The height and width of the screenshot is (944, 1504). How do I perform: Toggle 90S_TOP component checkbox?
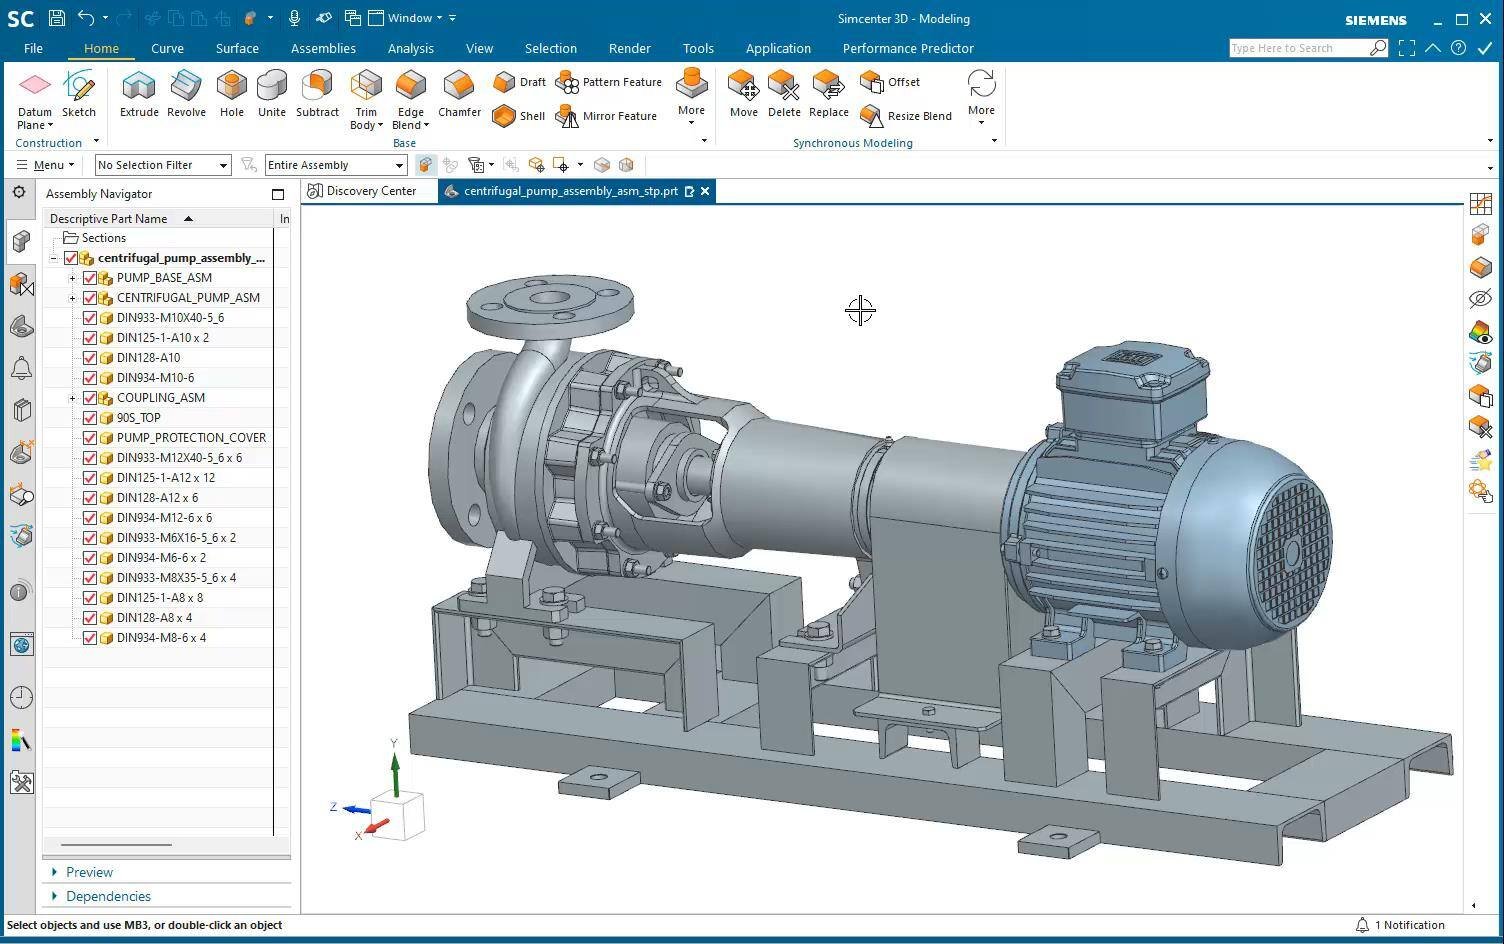(90, 418)
